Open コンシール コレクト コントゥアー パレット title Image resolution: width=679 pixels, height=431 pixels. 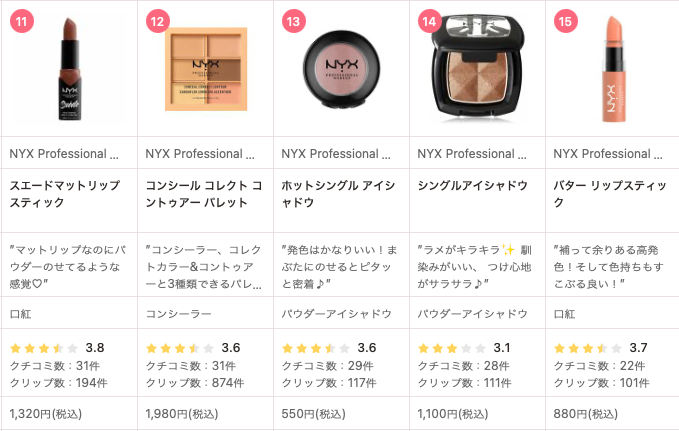[204, 194]
